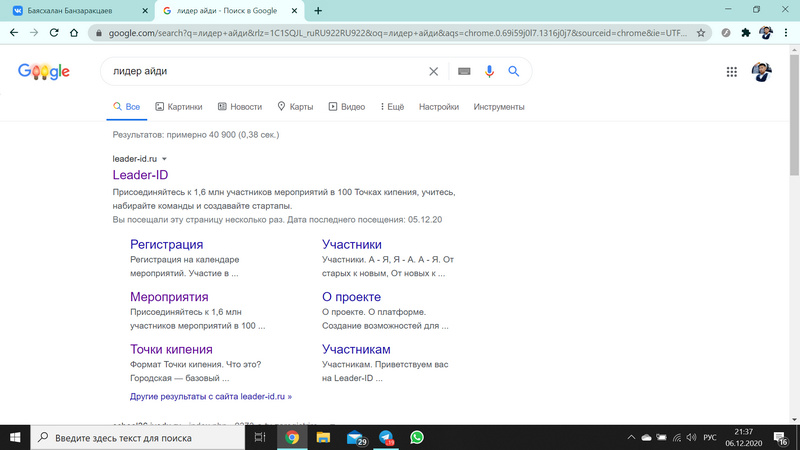
Task: Open the on-screen keyboard input tool
Action: click(x=463, y=72)
